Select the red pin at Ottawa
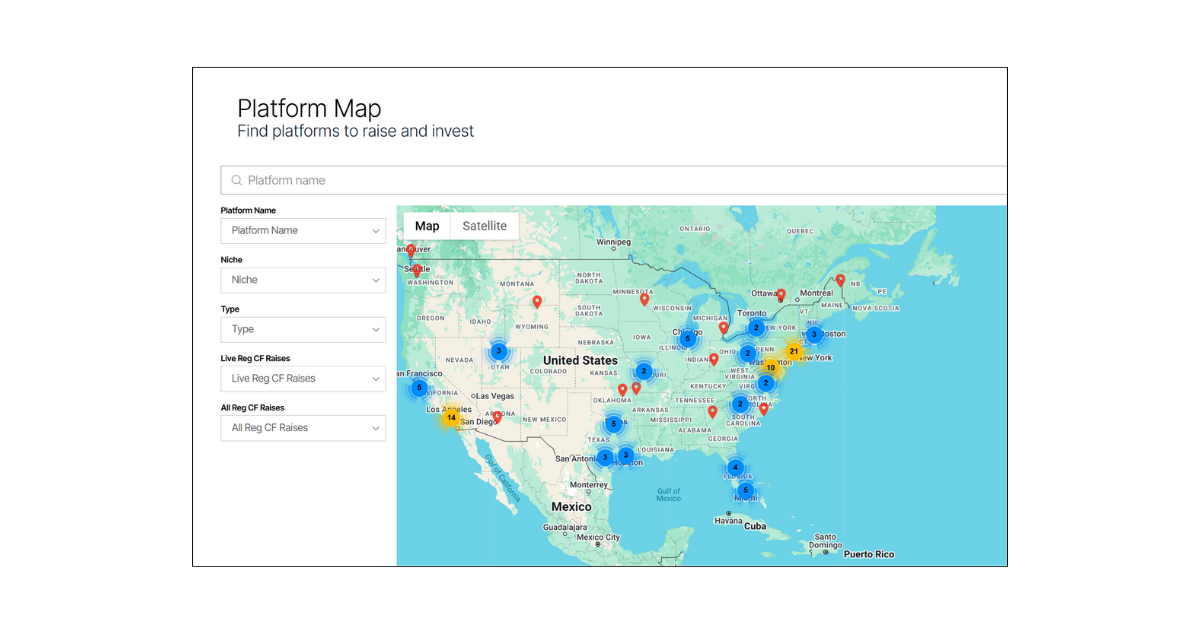 (x=781, y=295)
